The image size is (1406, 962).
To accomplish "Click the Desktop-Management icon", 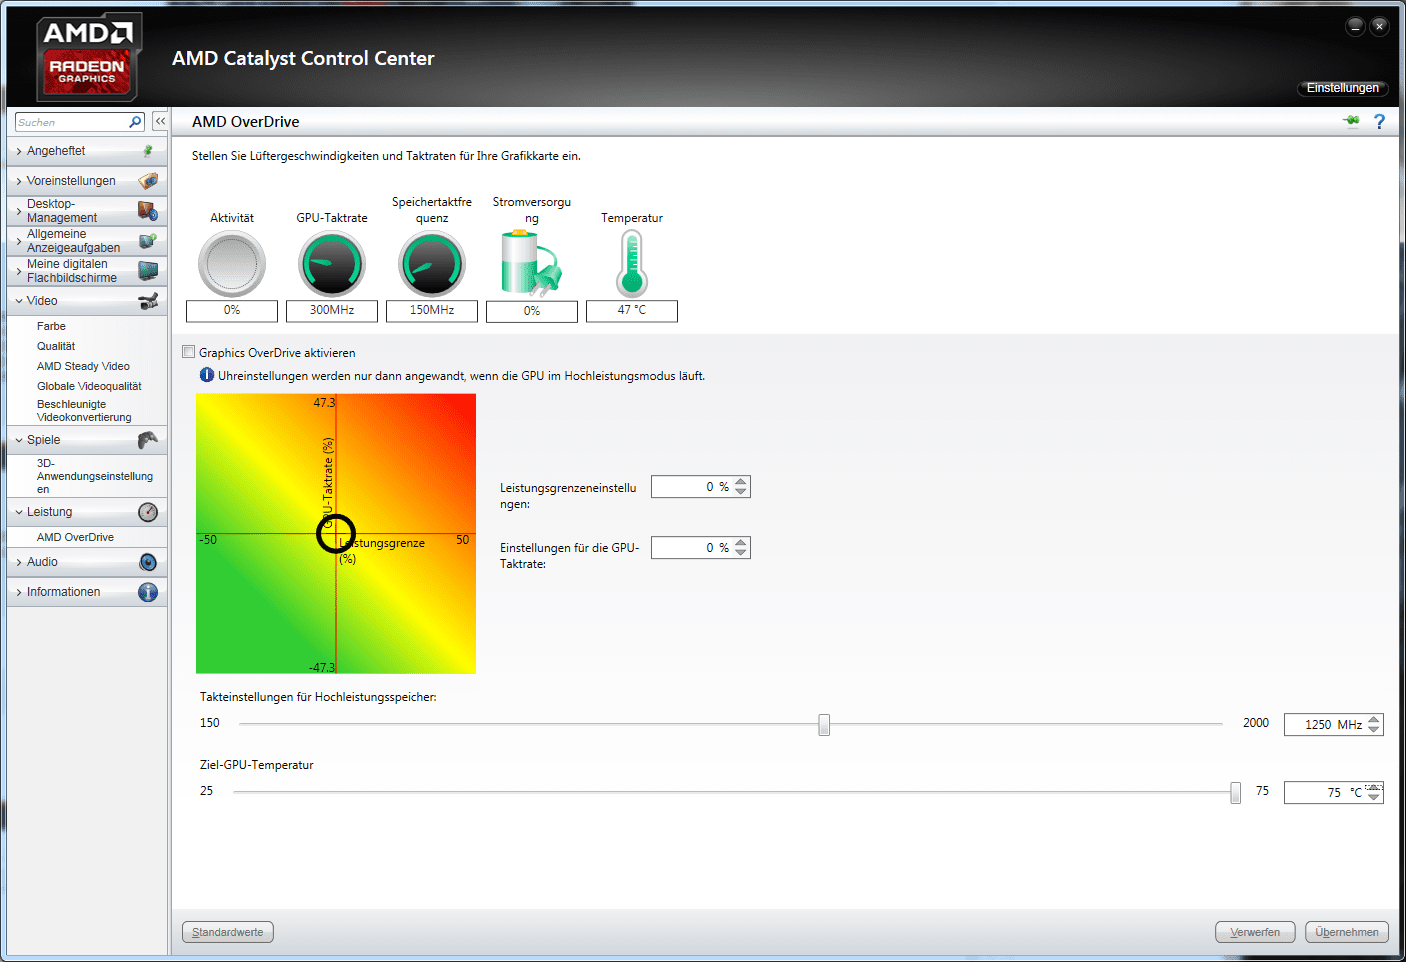I will point(148,211).
